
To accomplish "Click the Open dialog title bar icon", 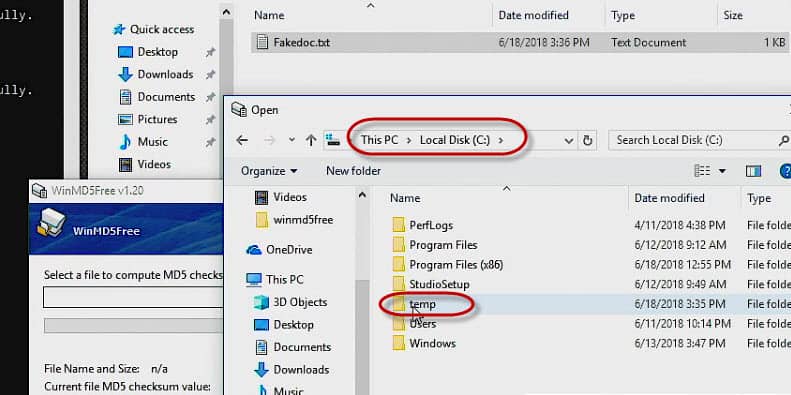I will (239, 109).
